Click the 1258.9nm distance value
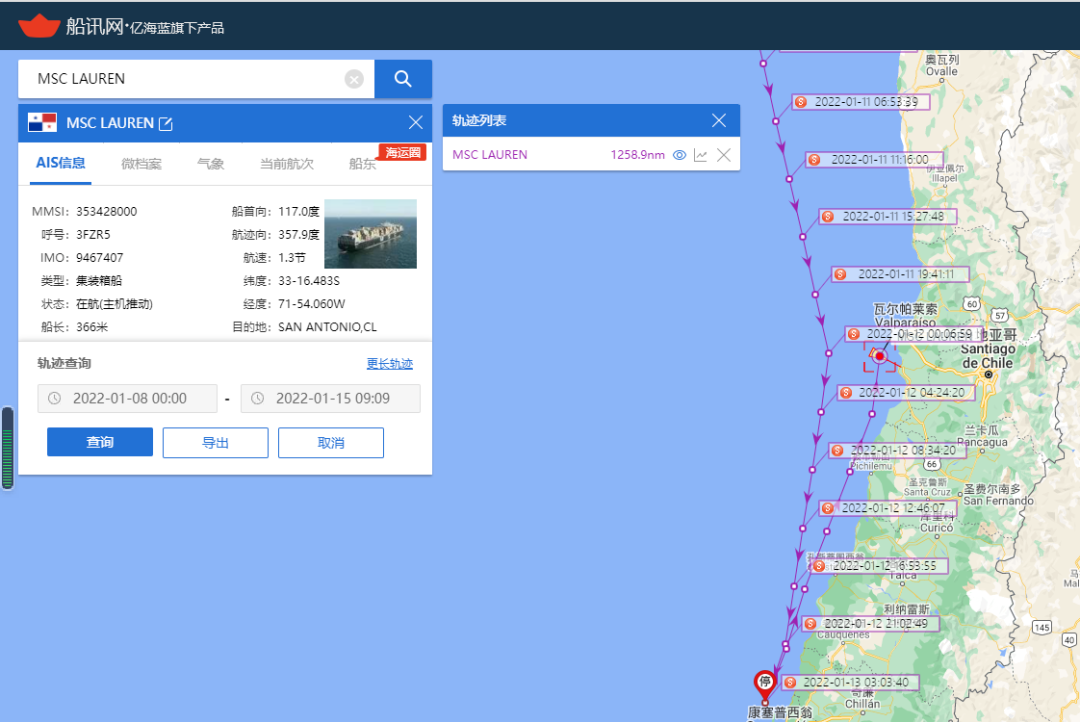This screenshot has width=1080, height=722. pyautogui.click(x=638, y=155)
